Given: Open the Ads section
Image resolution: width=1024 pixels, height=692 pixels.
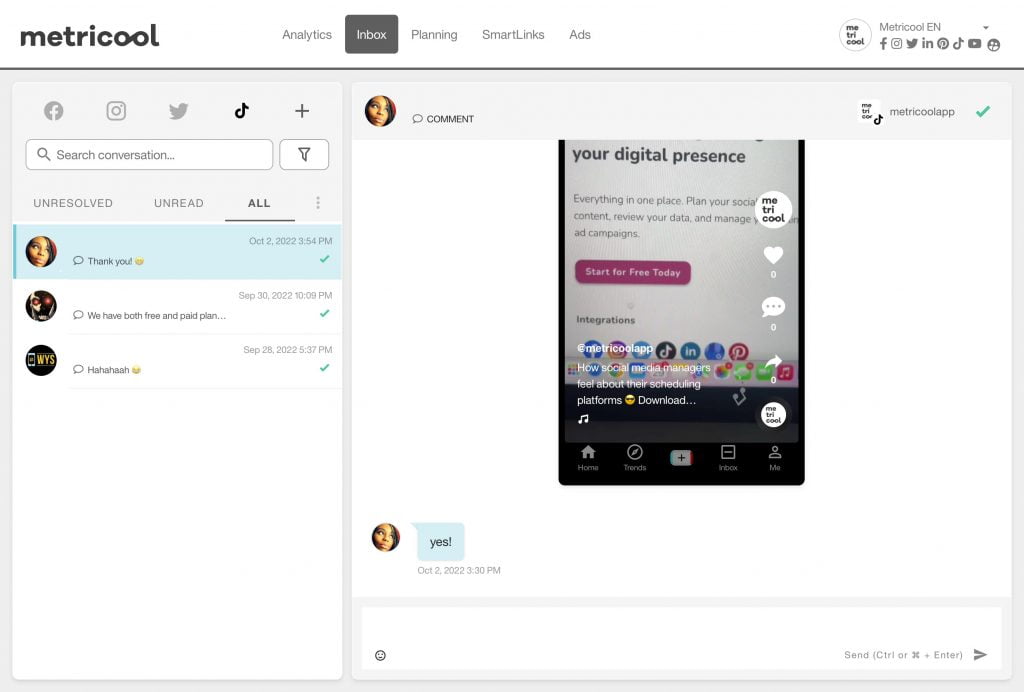Looking at the screenshot, I should (580, 35).
